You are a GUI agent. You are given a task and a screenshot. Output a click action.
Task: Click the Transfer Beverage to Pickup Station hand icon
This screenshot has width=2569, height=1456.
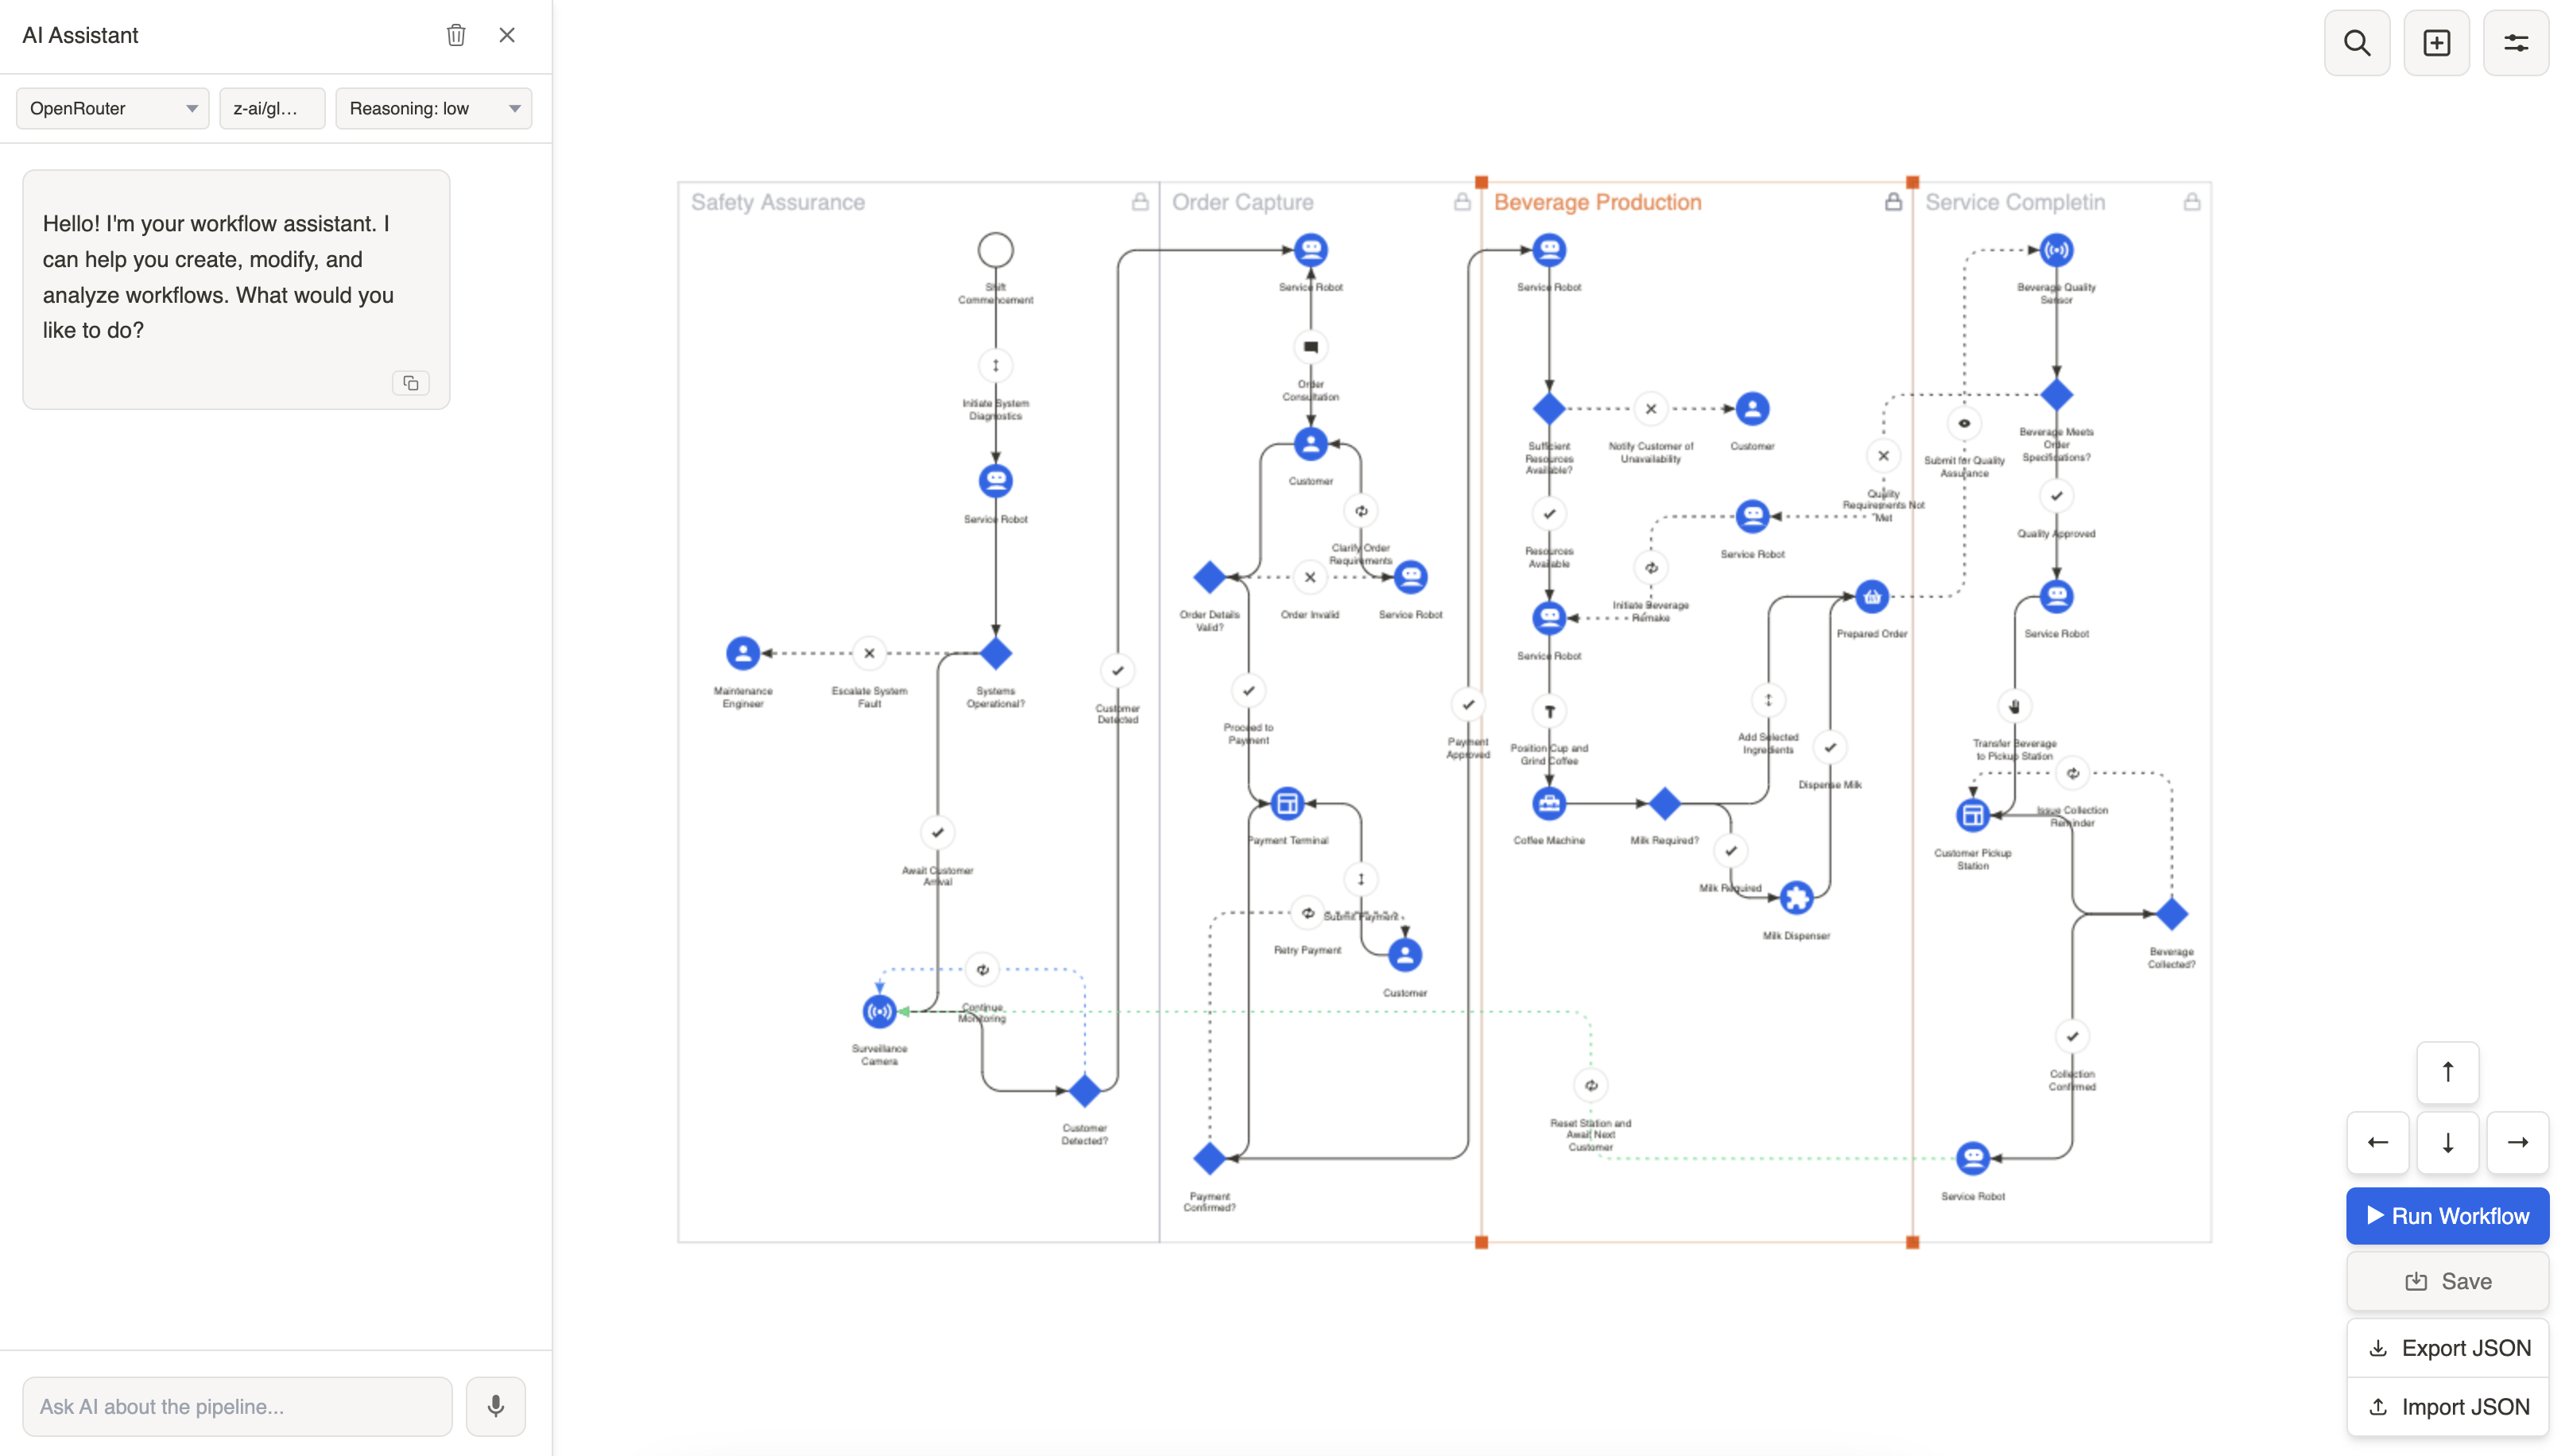[x=2014, y=707]
